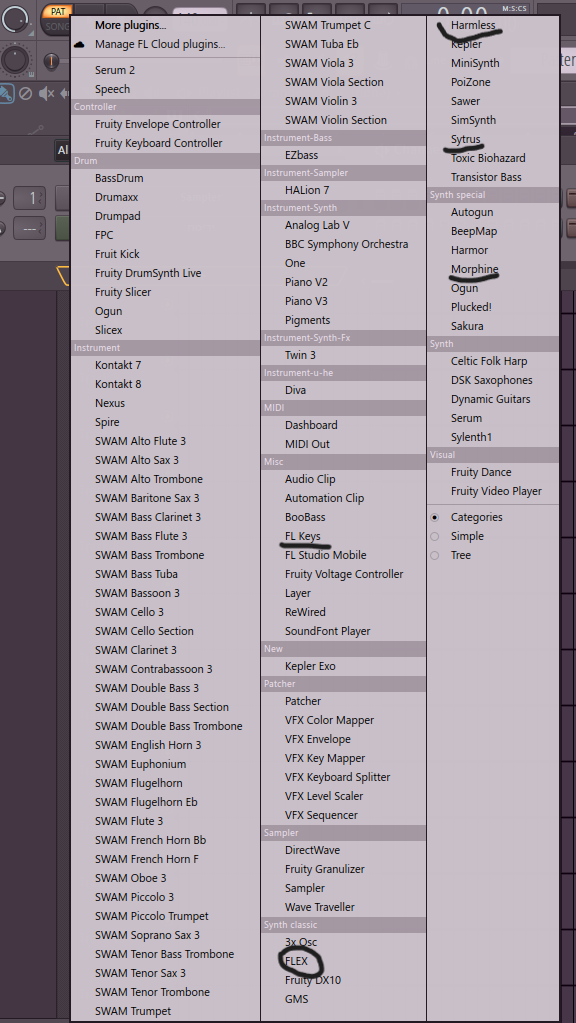
Task: Choose Sytrus synth
Action: 465,139
